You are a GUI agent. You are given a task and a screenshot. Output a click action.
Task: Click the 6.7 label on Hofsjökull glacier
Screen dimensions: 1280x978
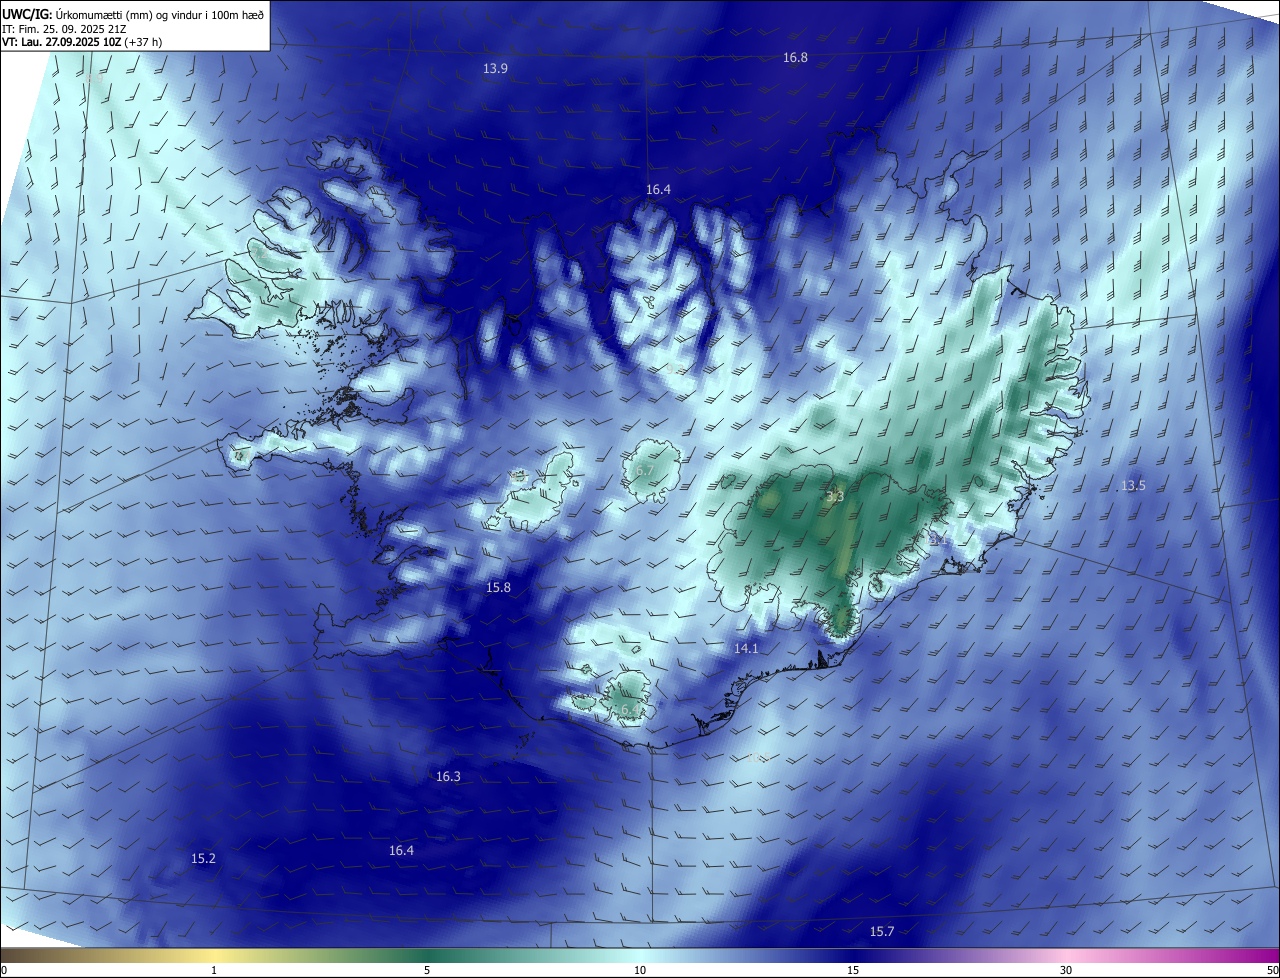pos(645,470)
